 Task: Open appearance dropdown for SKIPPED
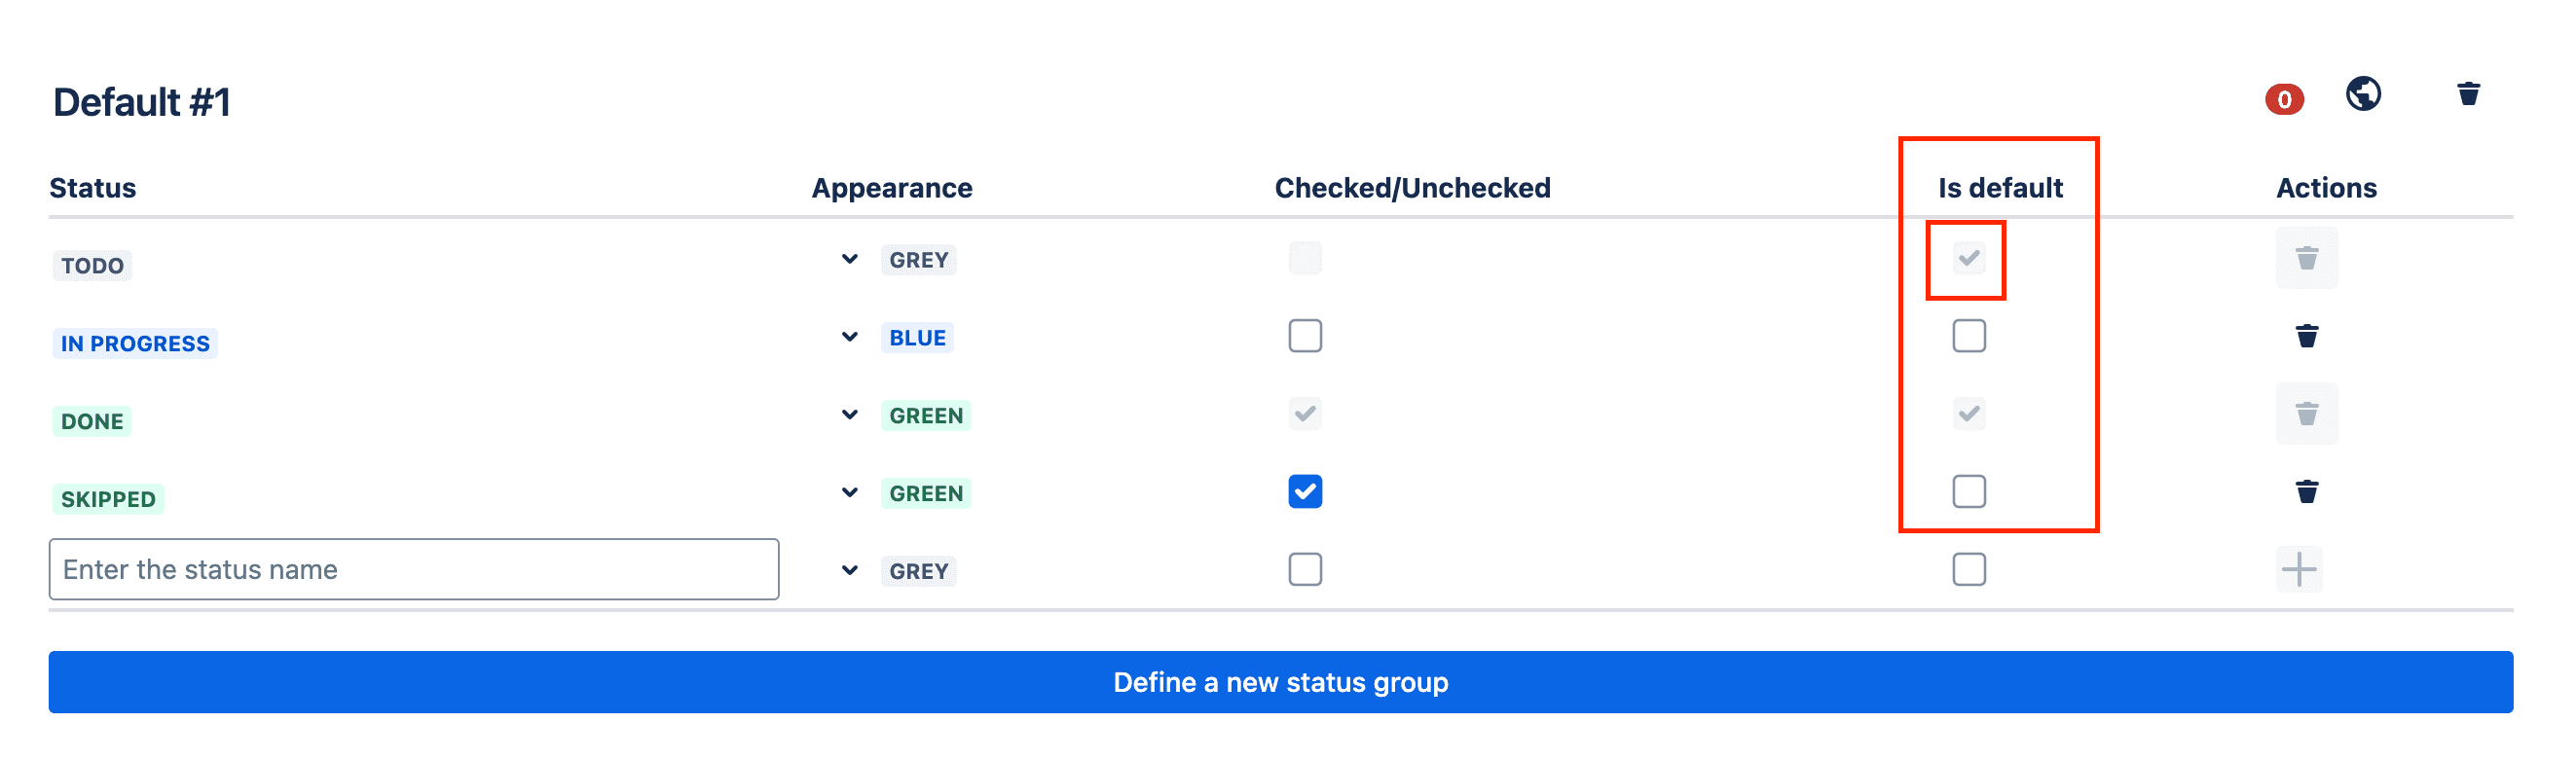[849, 492]
